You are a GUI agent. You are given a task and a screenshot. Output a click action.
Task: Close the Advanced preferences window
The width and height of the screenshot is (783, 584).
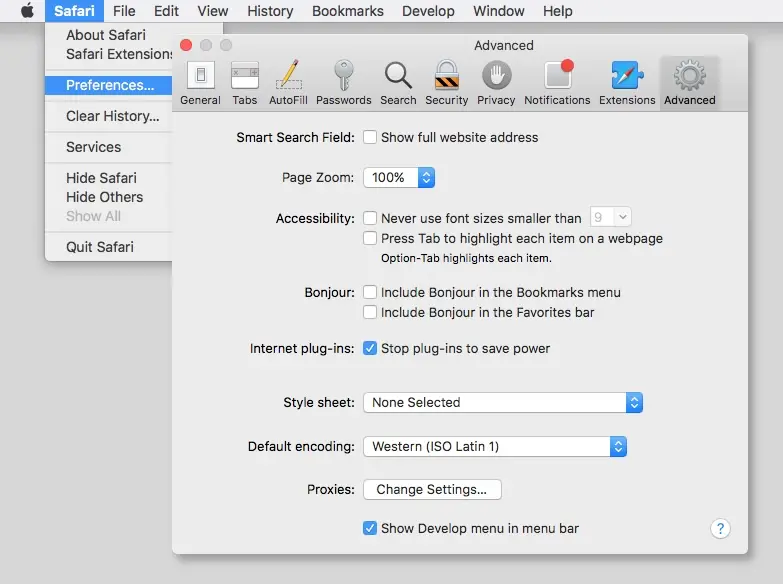pos(186,45)
